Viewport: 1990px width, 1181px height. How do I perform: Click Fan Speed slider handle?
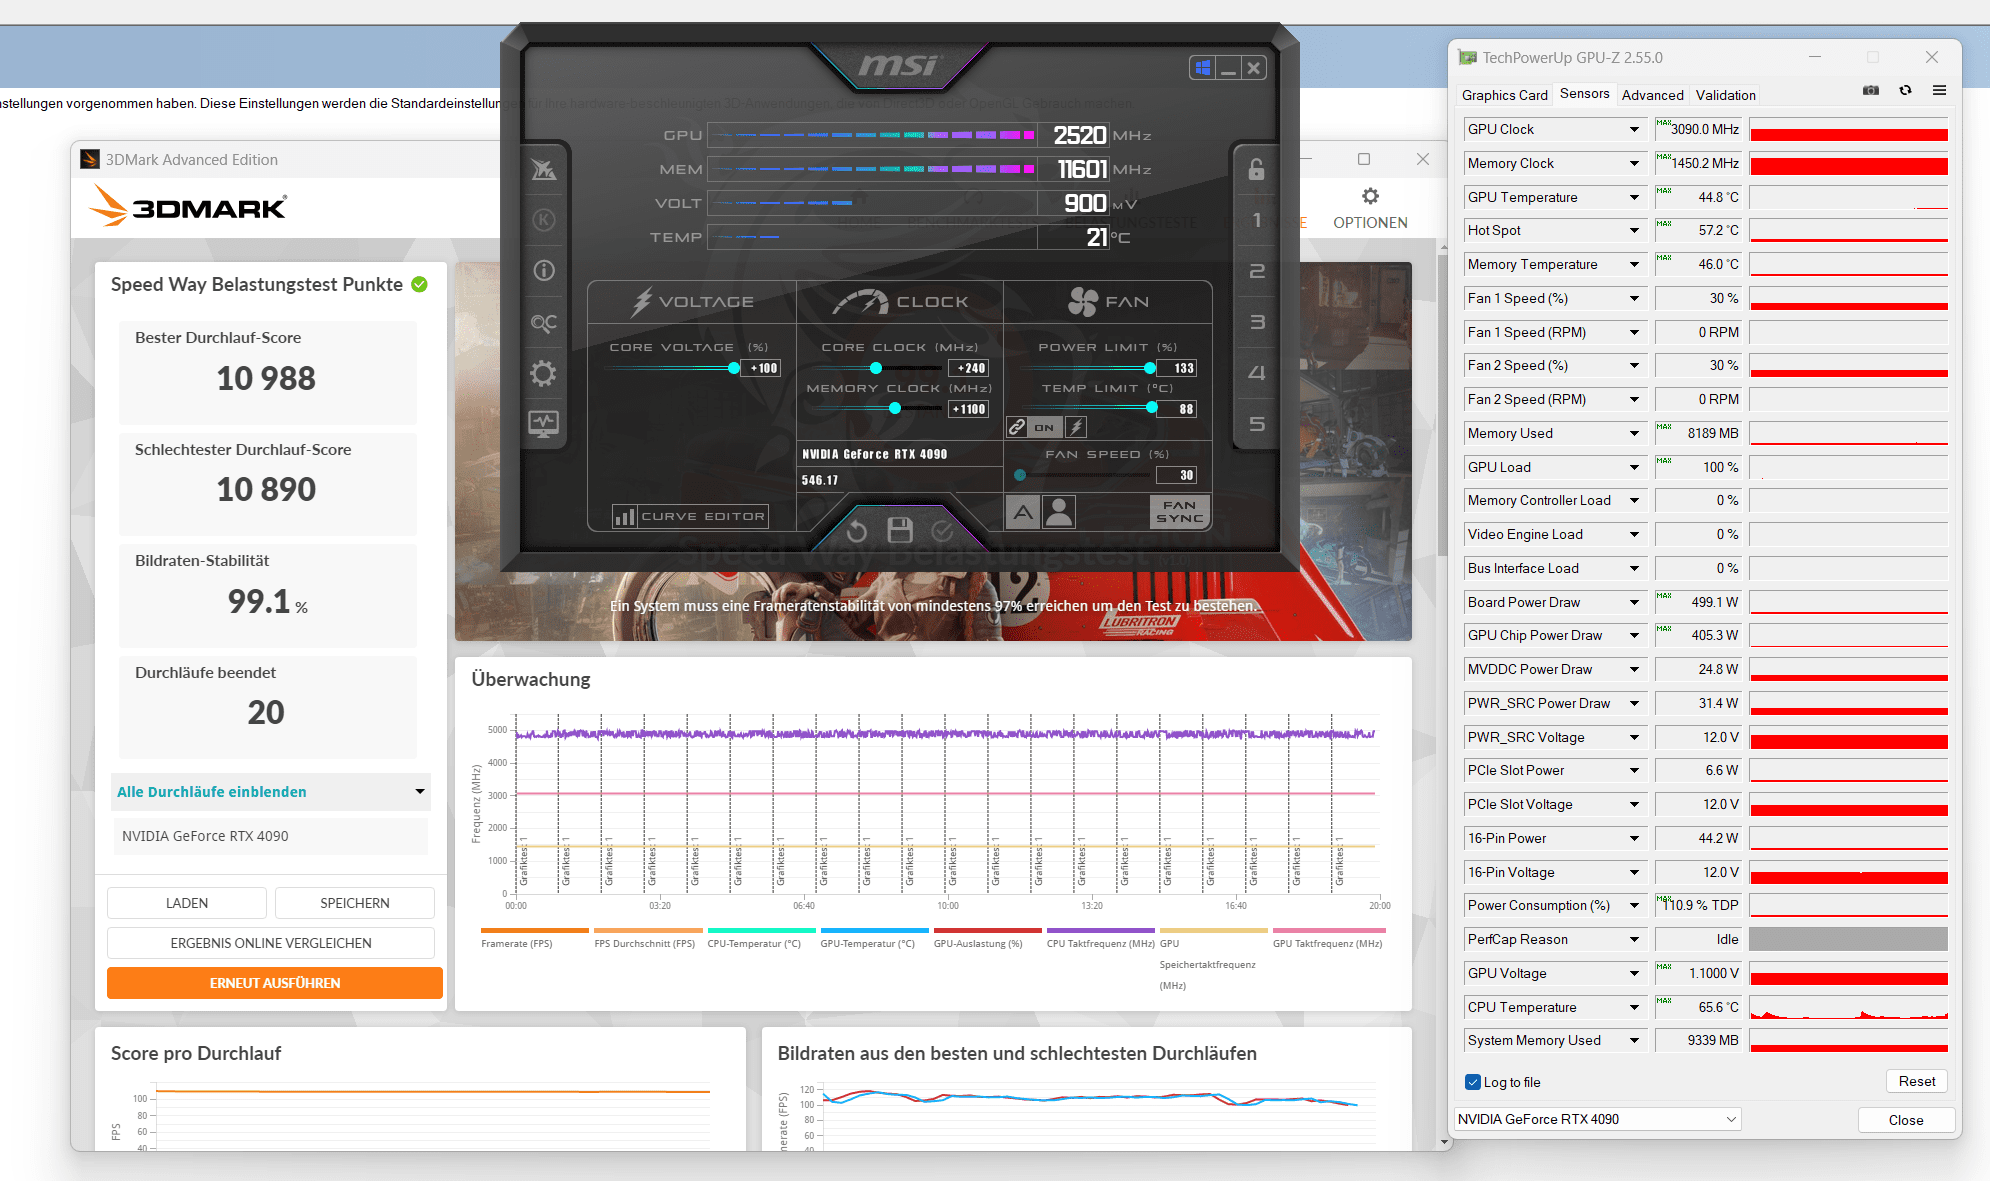(1020, 475)
